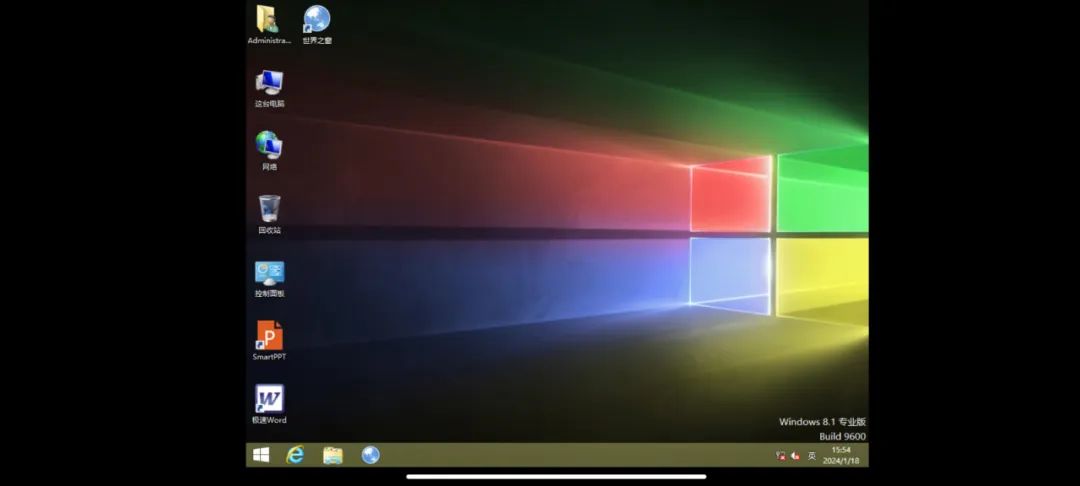Open the Windows Start button
Viewport: 1080px width, 486px height.
coord(261,455)
